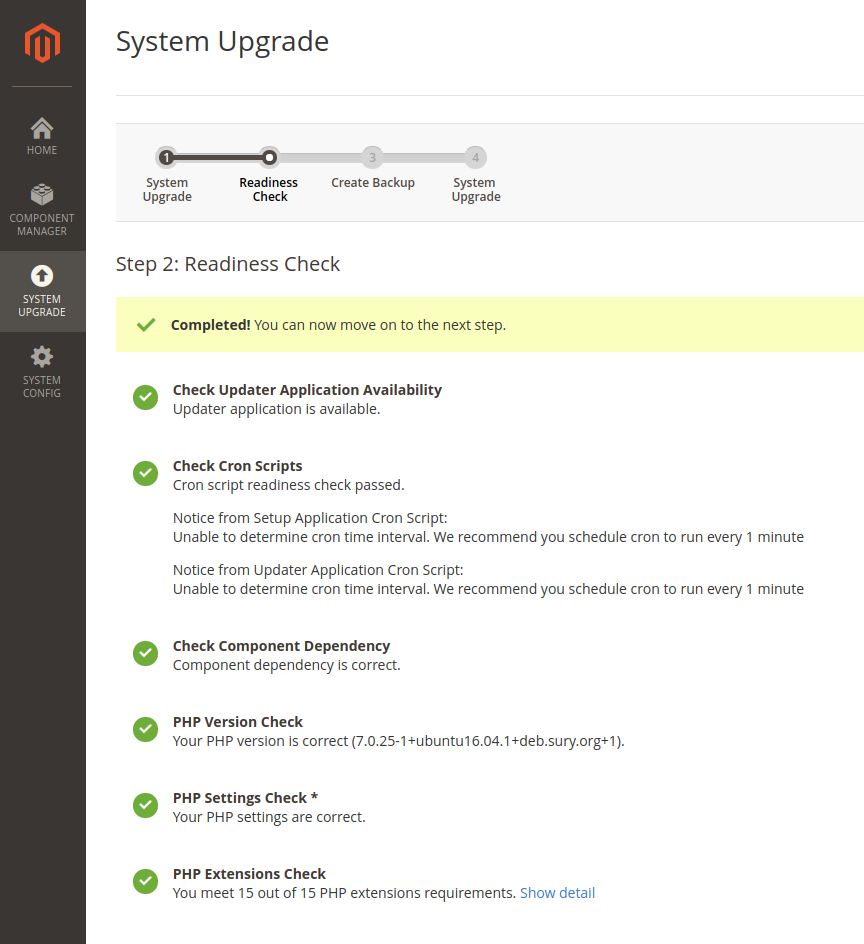
Task: Click check icon beside Check Component Dependency
Action: (146, 653)
